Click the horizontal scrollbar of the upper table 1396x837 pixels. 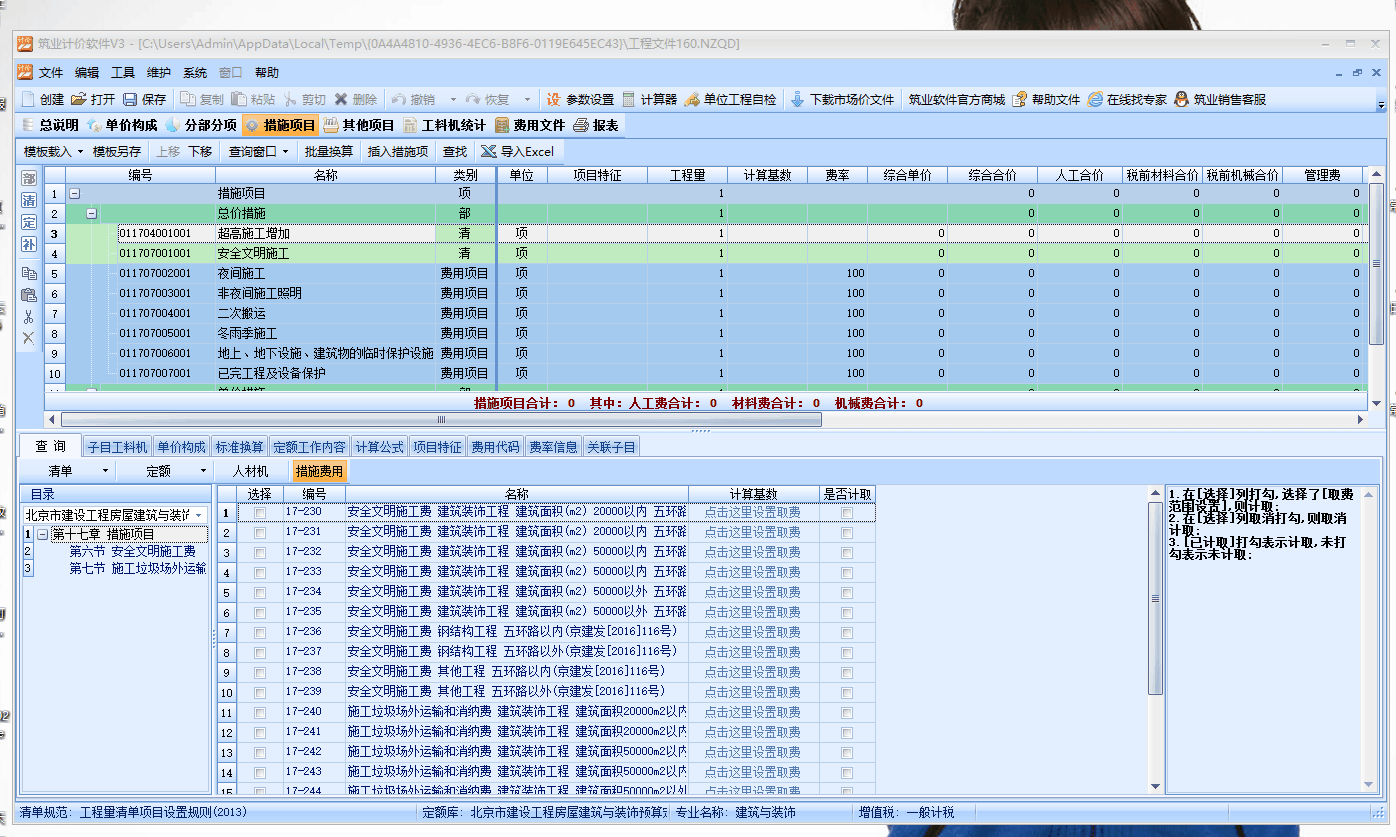440,420
